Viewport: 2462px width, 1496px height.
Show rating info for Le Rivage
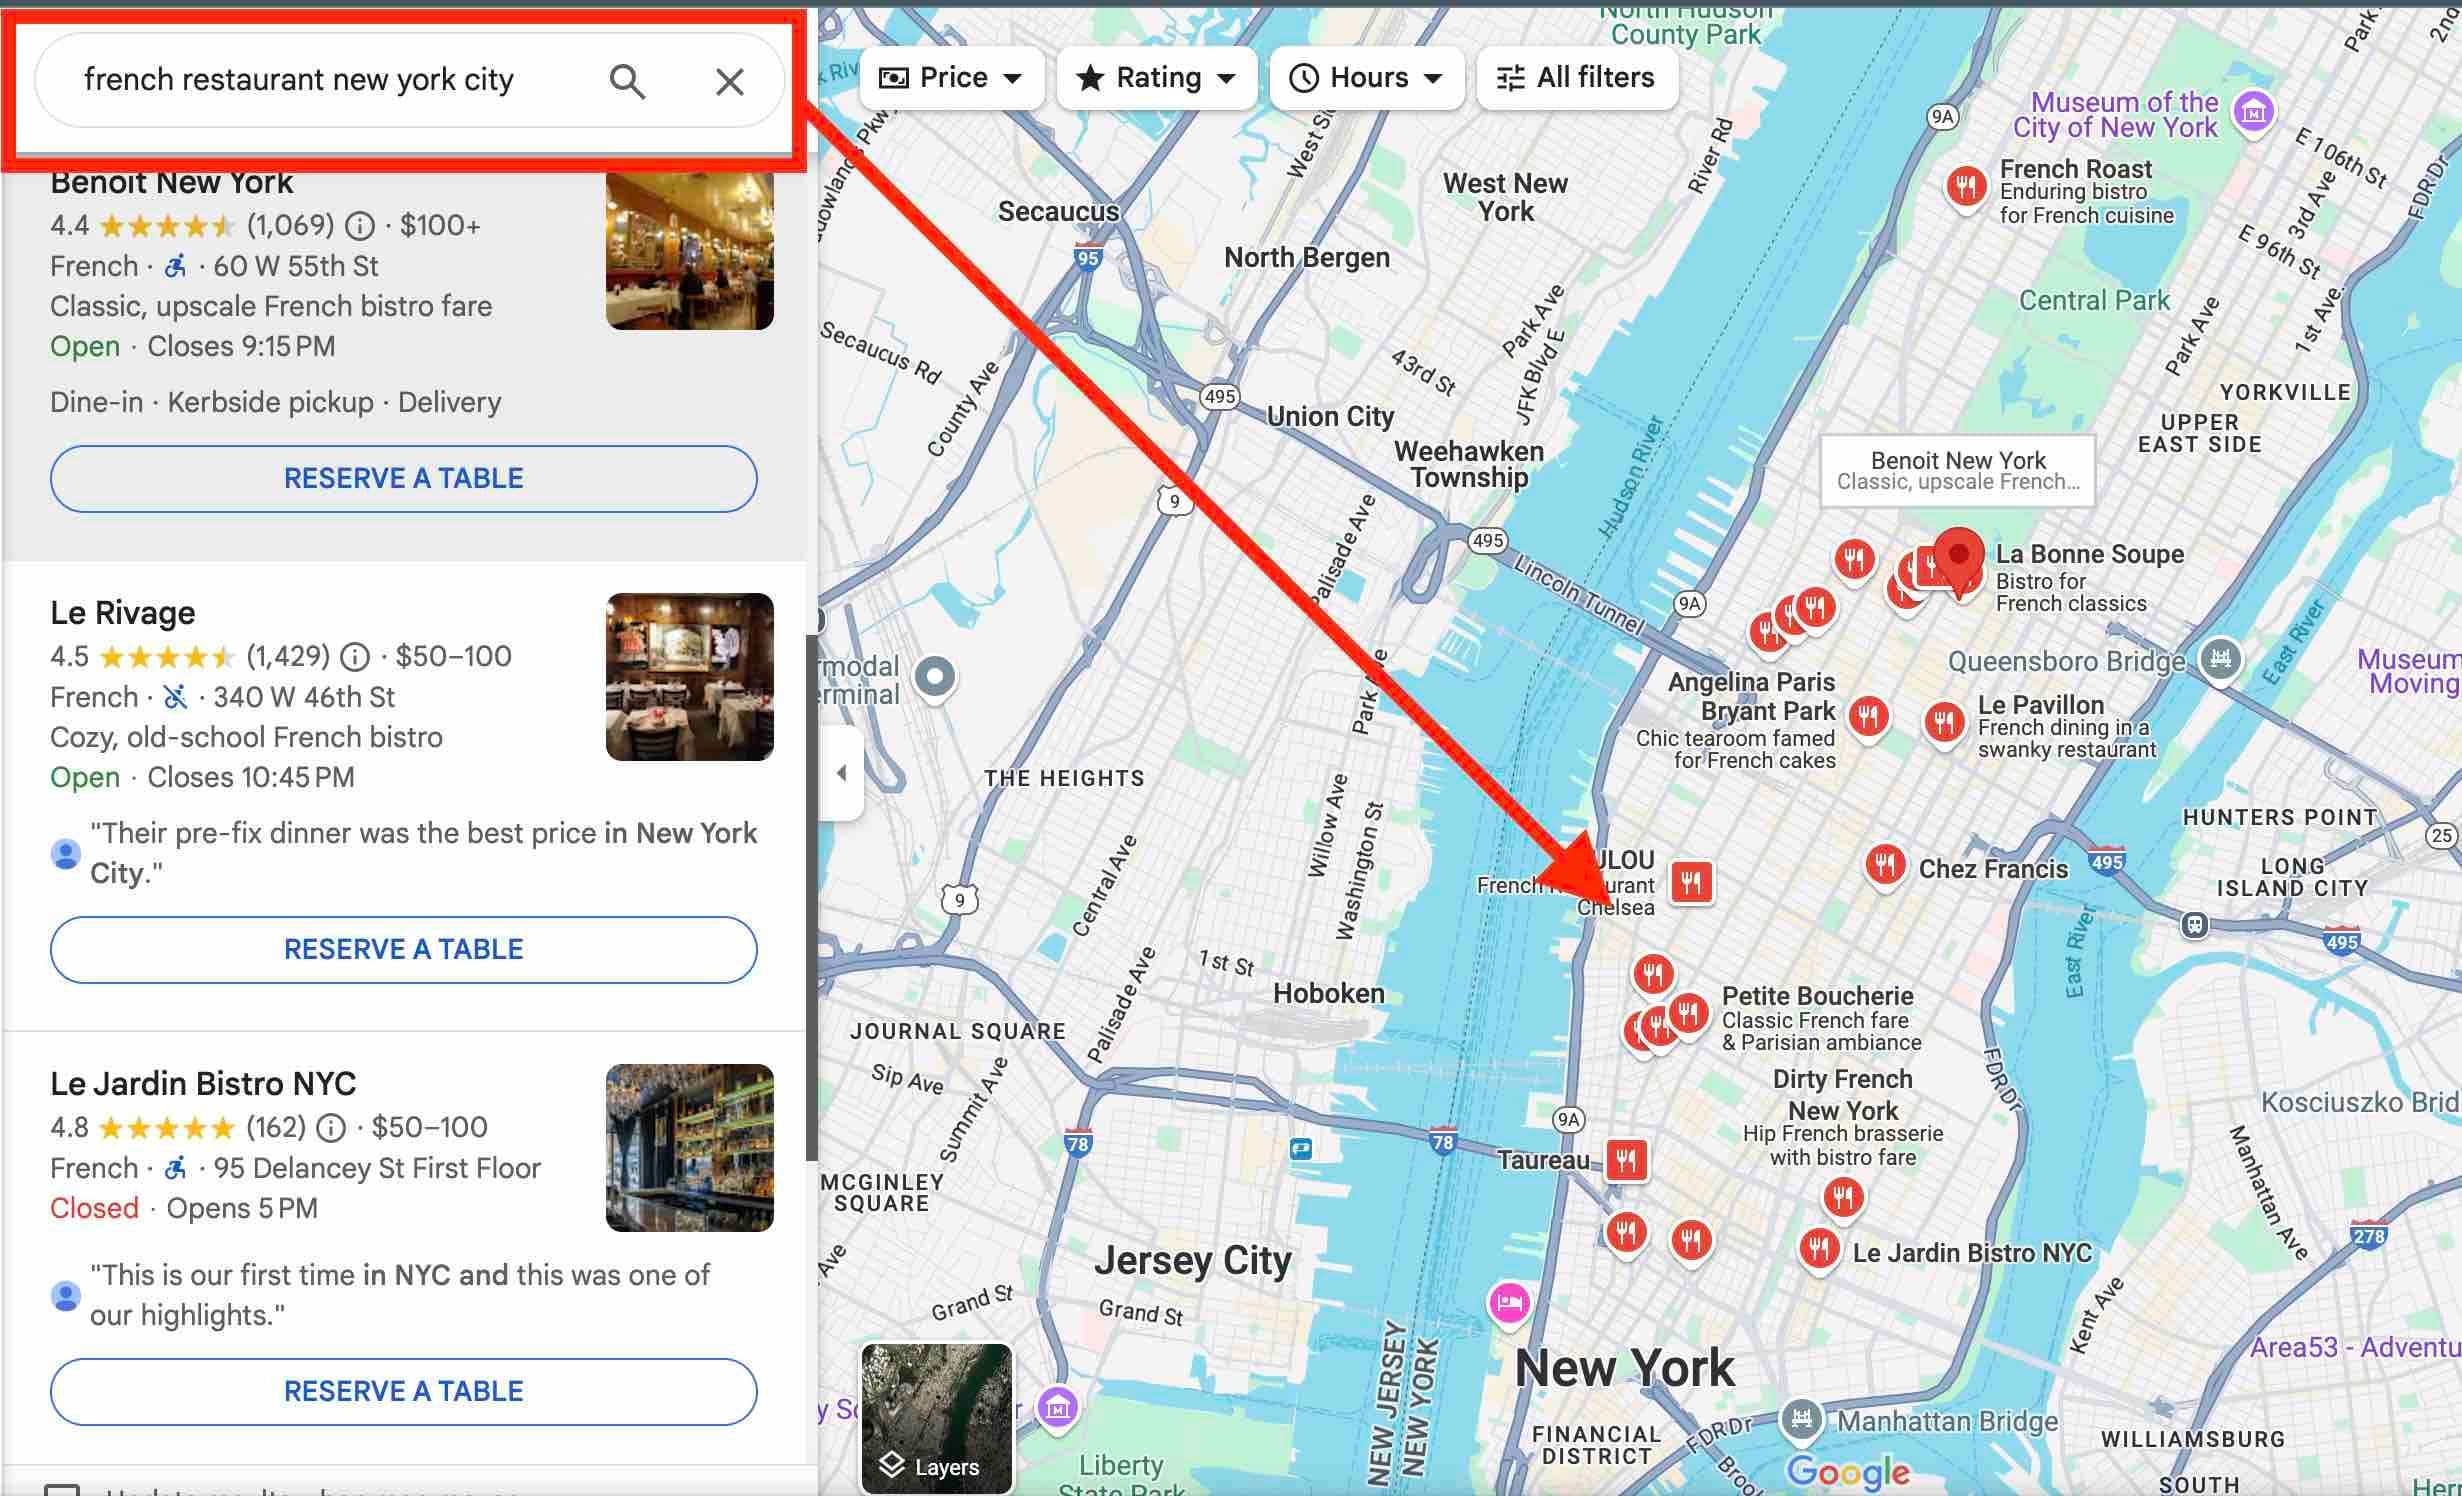tap(355, 657)
